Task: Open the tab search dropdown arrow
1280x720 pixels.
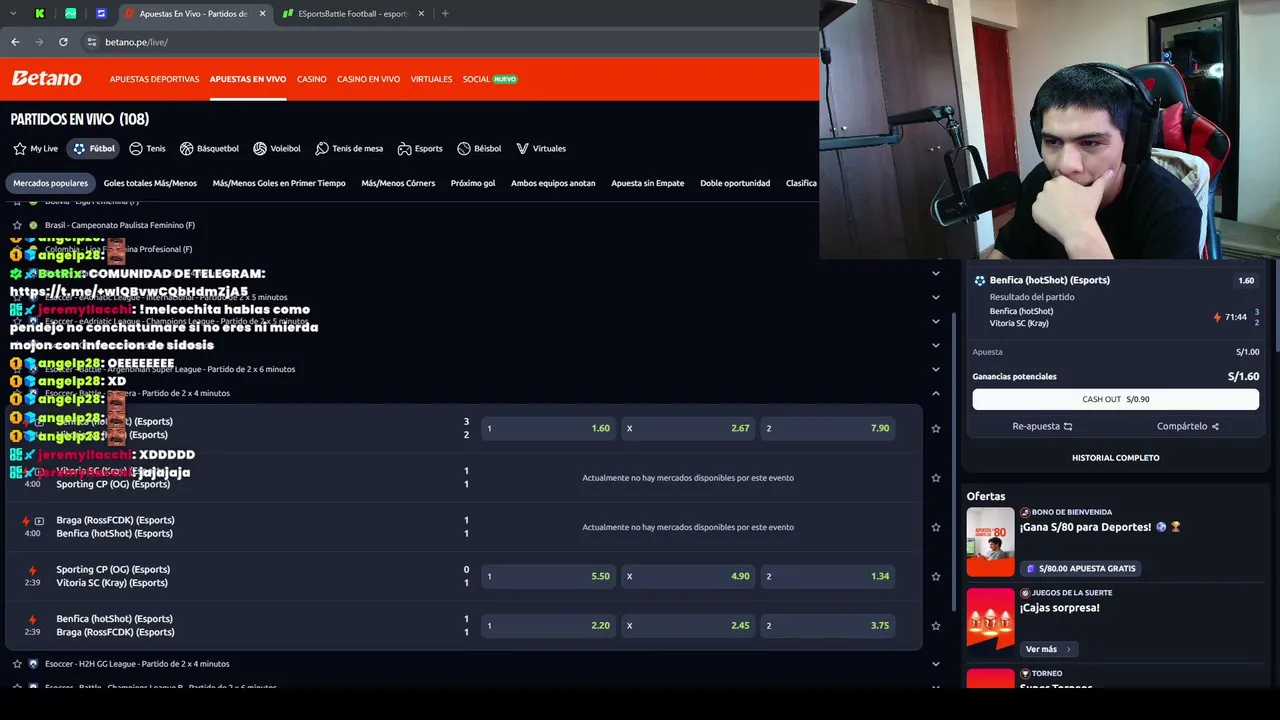Action: [x=13, y=14]
